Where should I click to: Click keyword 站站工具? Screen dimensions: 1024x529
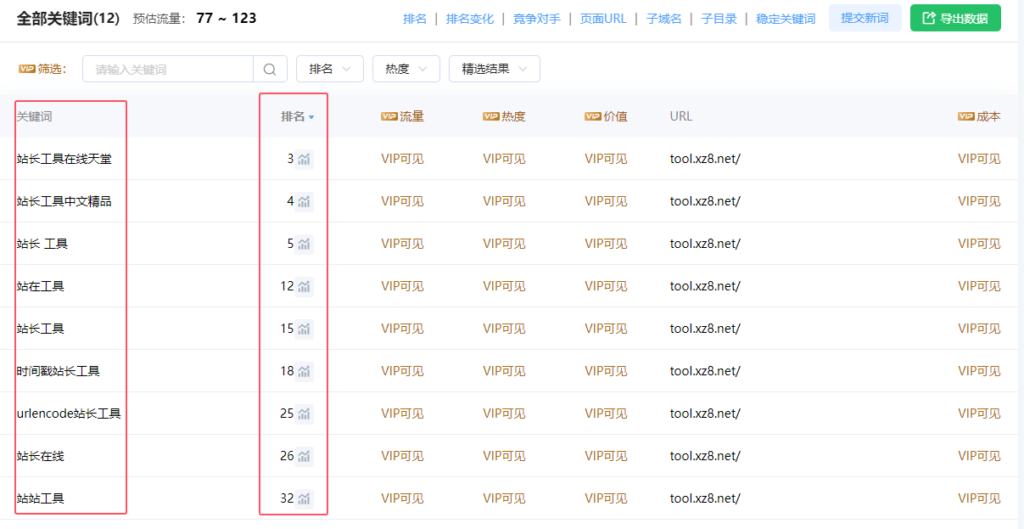(x=40, y=498)
